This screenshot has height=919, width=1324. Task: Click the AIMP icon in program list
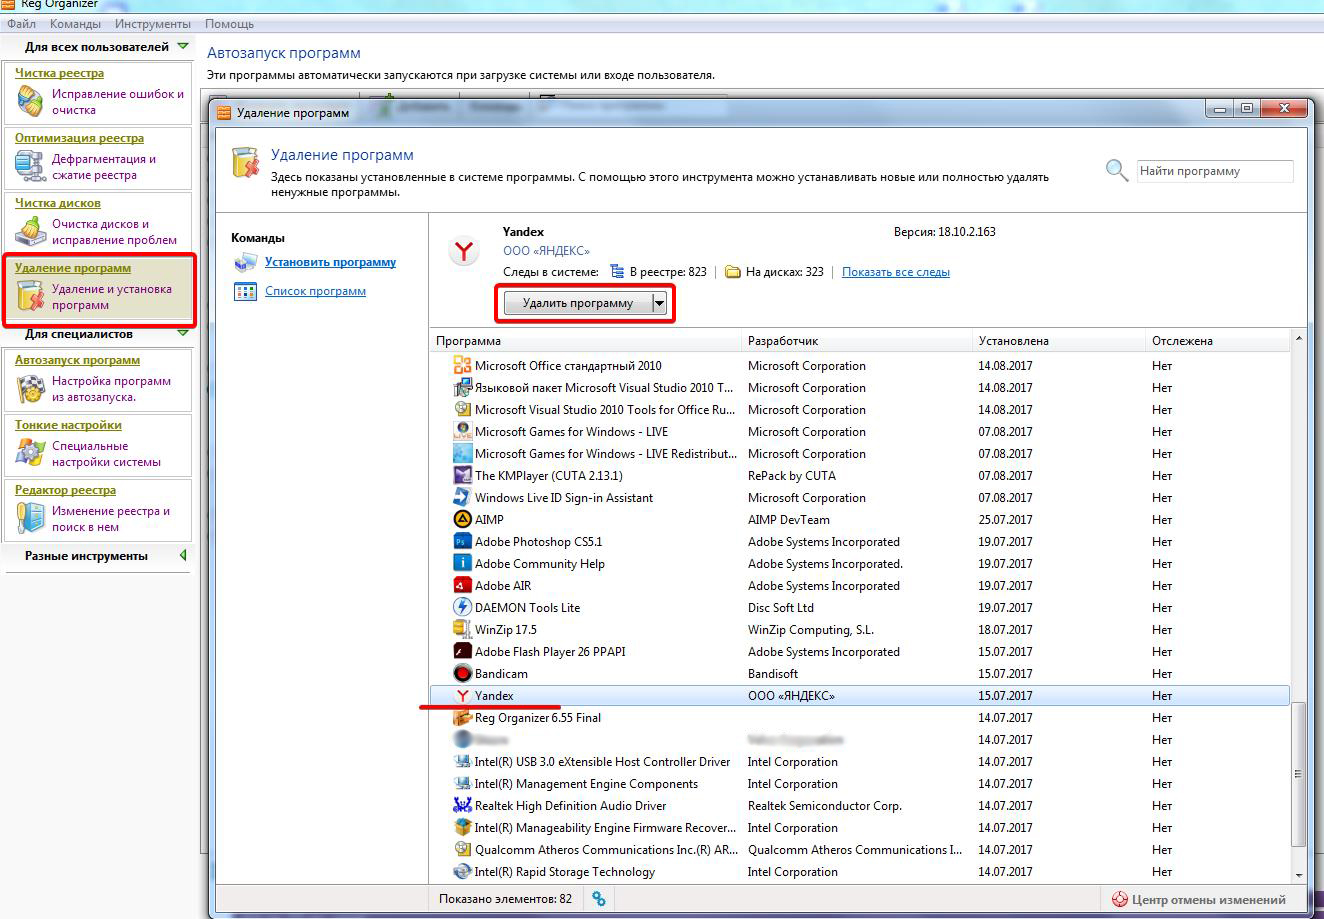point(462,519)
